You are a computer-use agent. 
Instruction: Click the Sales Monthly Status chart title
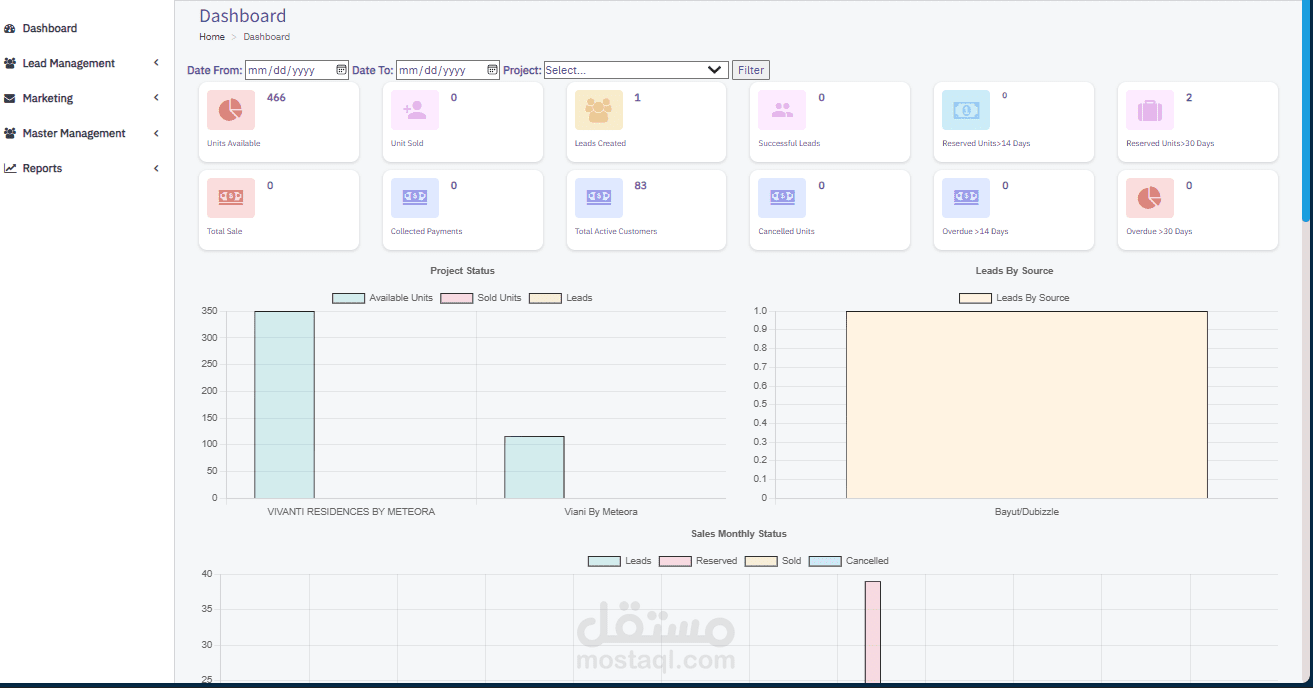(739, 534)
